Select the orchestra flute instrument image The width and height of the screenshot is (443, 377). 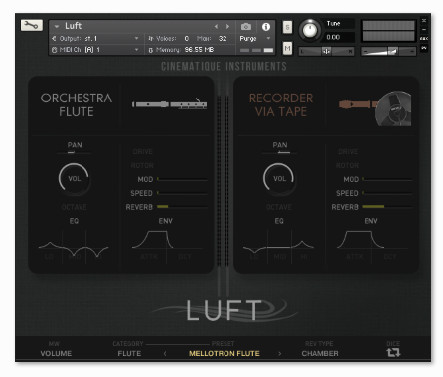(170, 104)
